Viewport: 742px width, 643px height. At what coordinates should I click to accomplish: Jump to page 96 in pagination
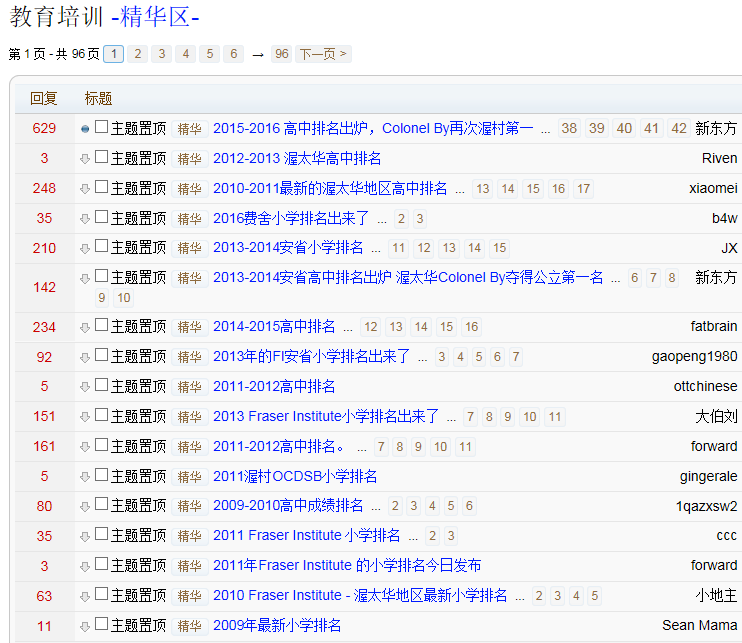pyautogui.click(x=281, y=54)
